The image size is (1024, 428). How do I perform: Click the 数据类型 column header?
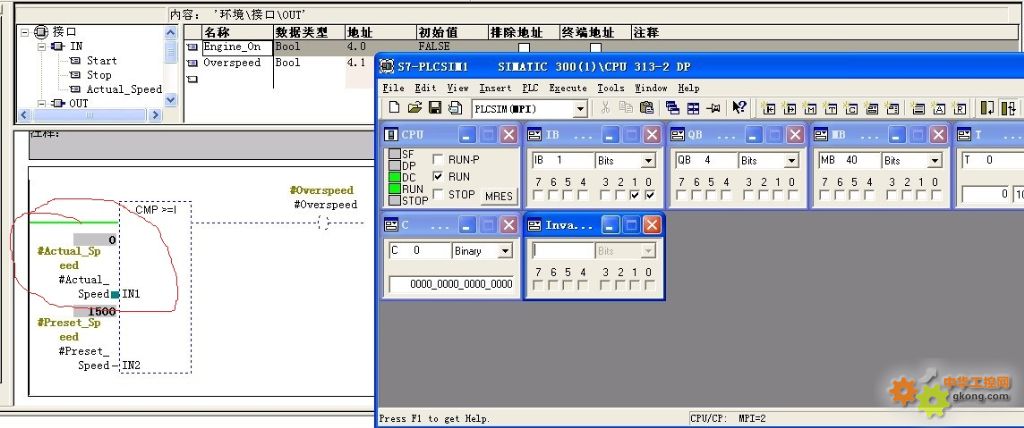click(308, 32)
